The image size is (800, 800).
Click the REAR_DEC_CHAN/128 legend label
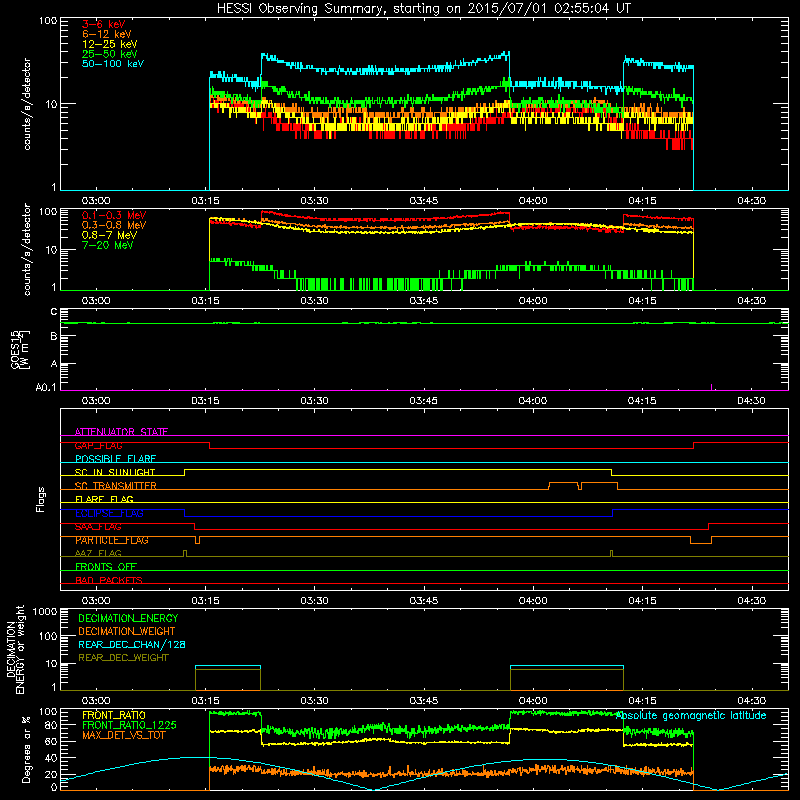(132, 644)
